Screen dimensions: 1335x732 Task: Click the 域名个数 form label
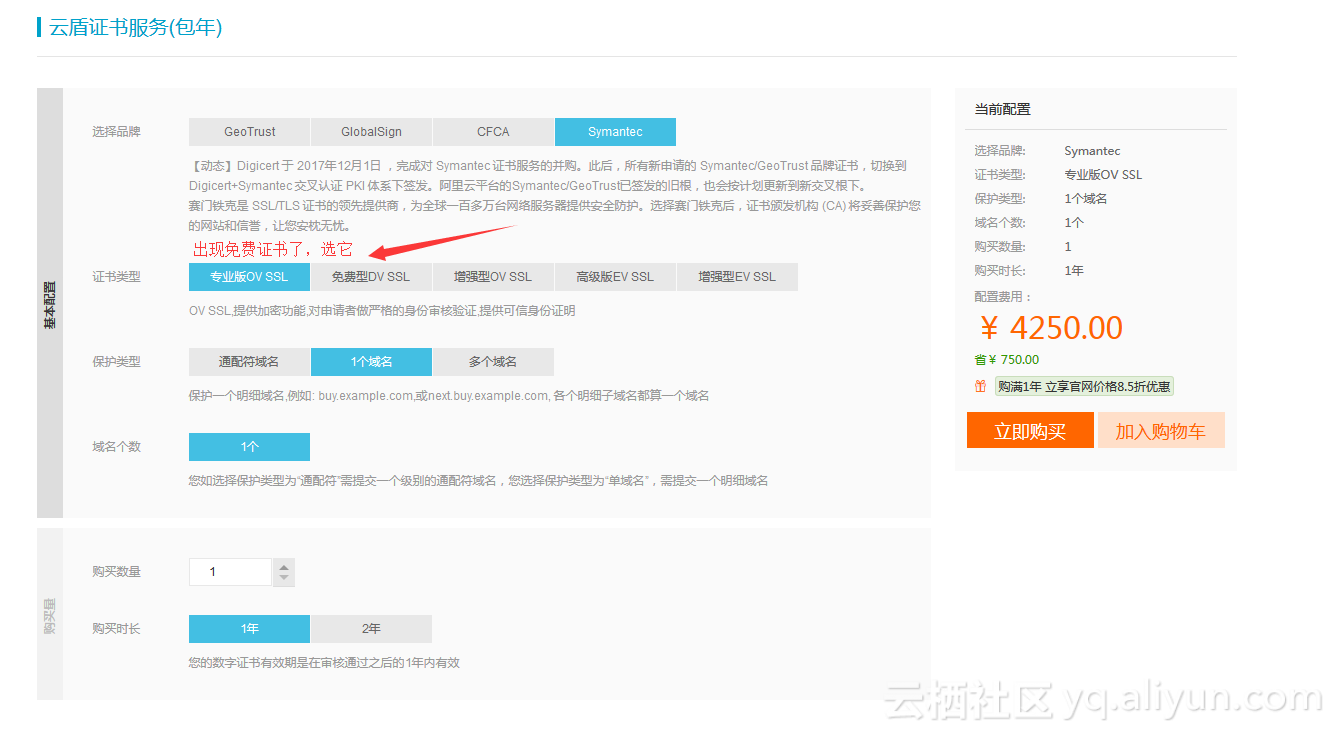coord(116,447)
